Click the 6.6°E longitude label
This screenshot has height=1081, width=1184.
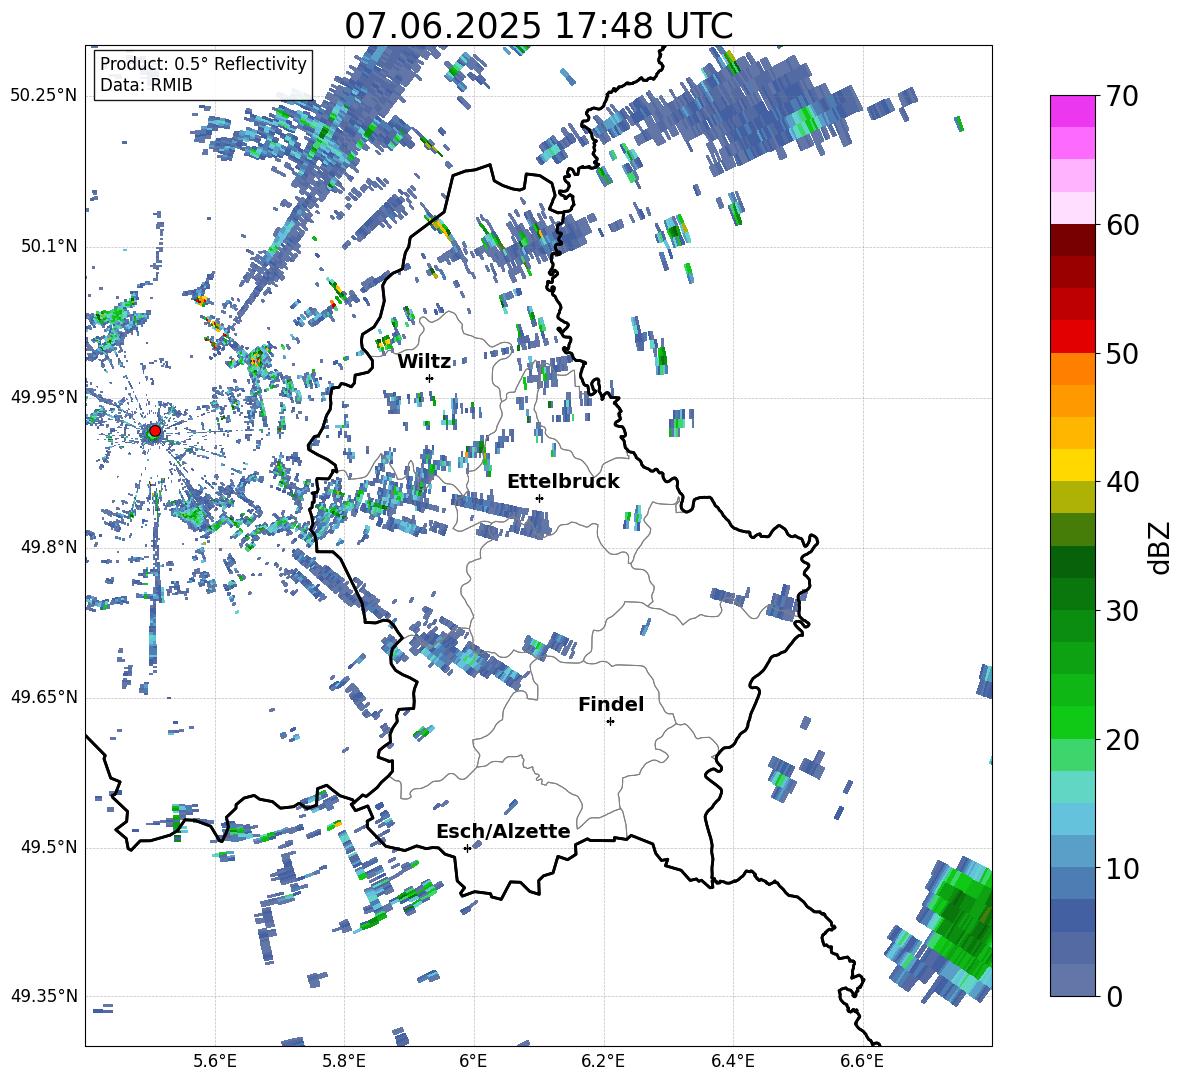pyautogui.click(x=862, y=1061)
